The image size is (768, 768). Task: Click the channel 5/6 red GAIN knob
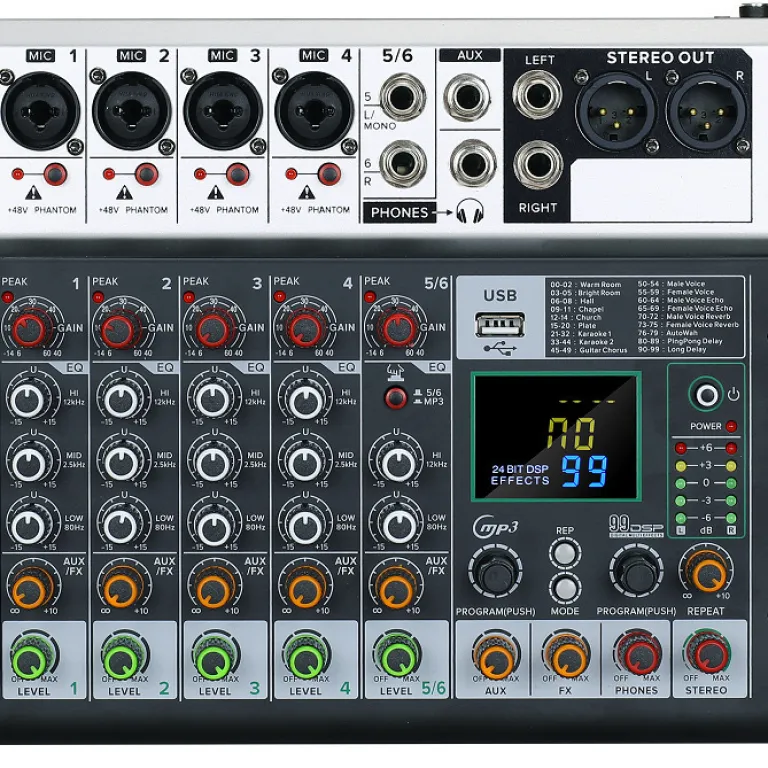click(x=398, y=329)
